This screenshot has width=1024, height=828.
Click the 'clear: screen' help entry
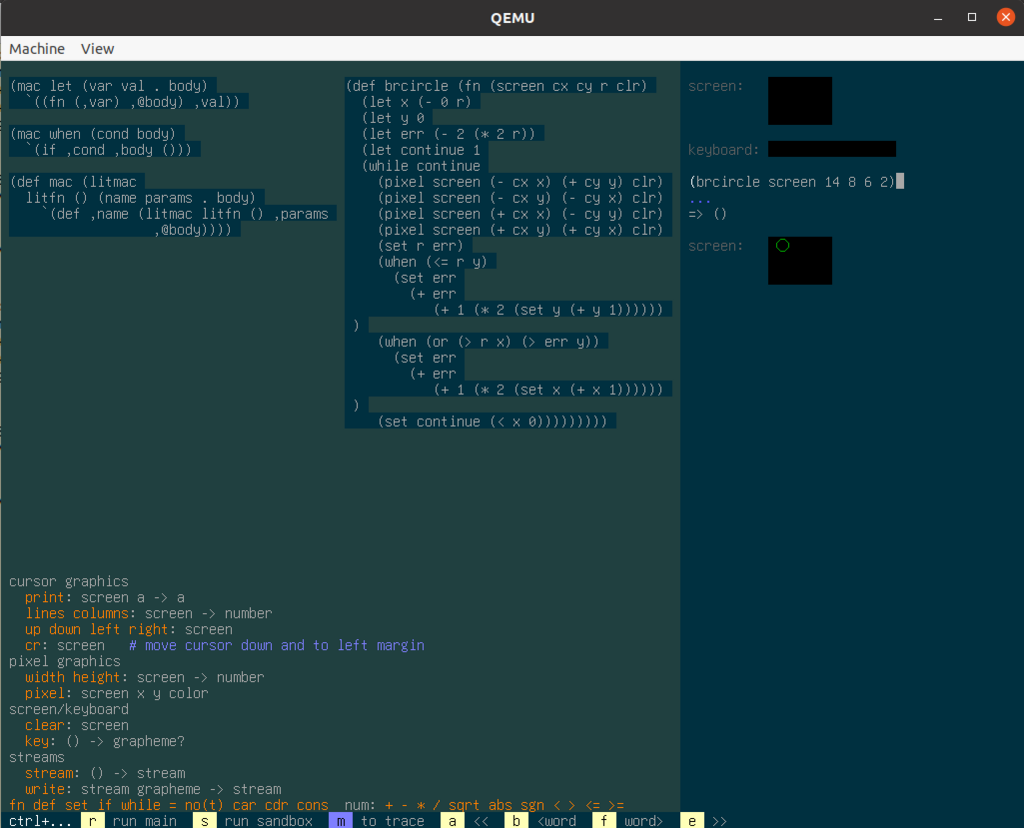(76, 725)
